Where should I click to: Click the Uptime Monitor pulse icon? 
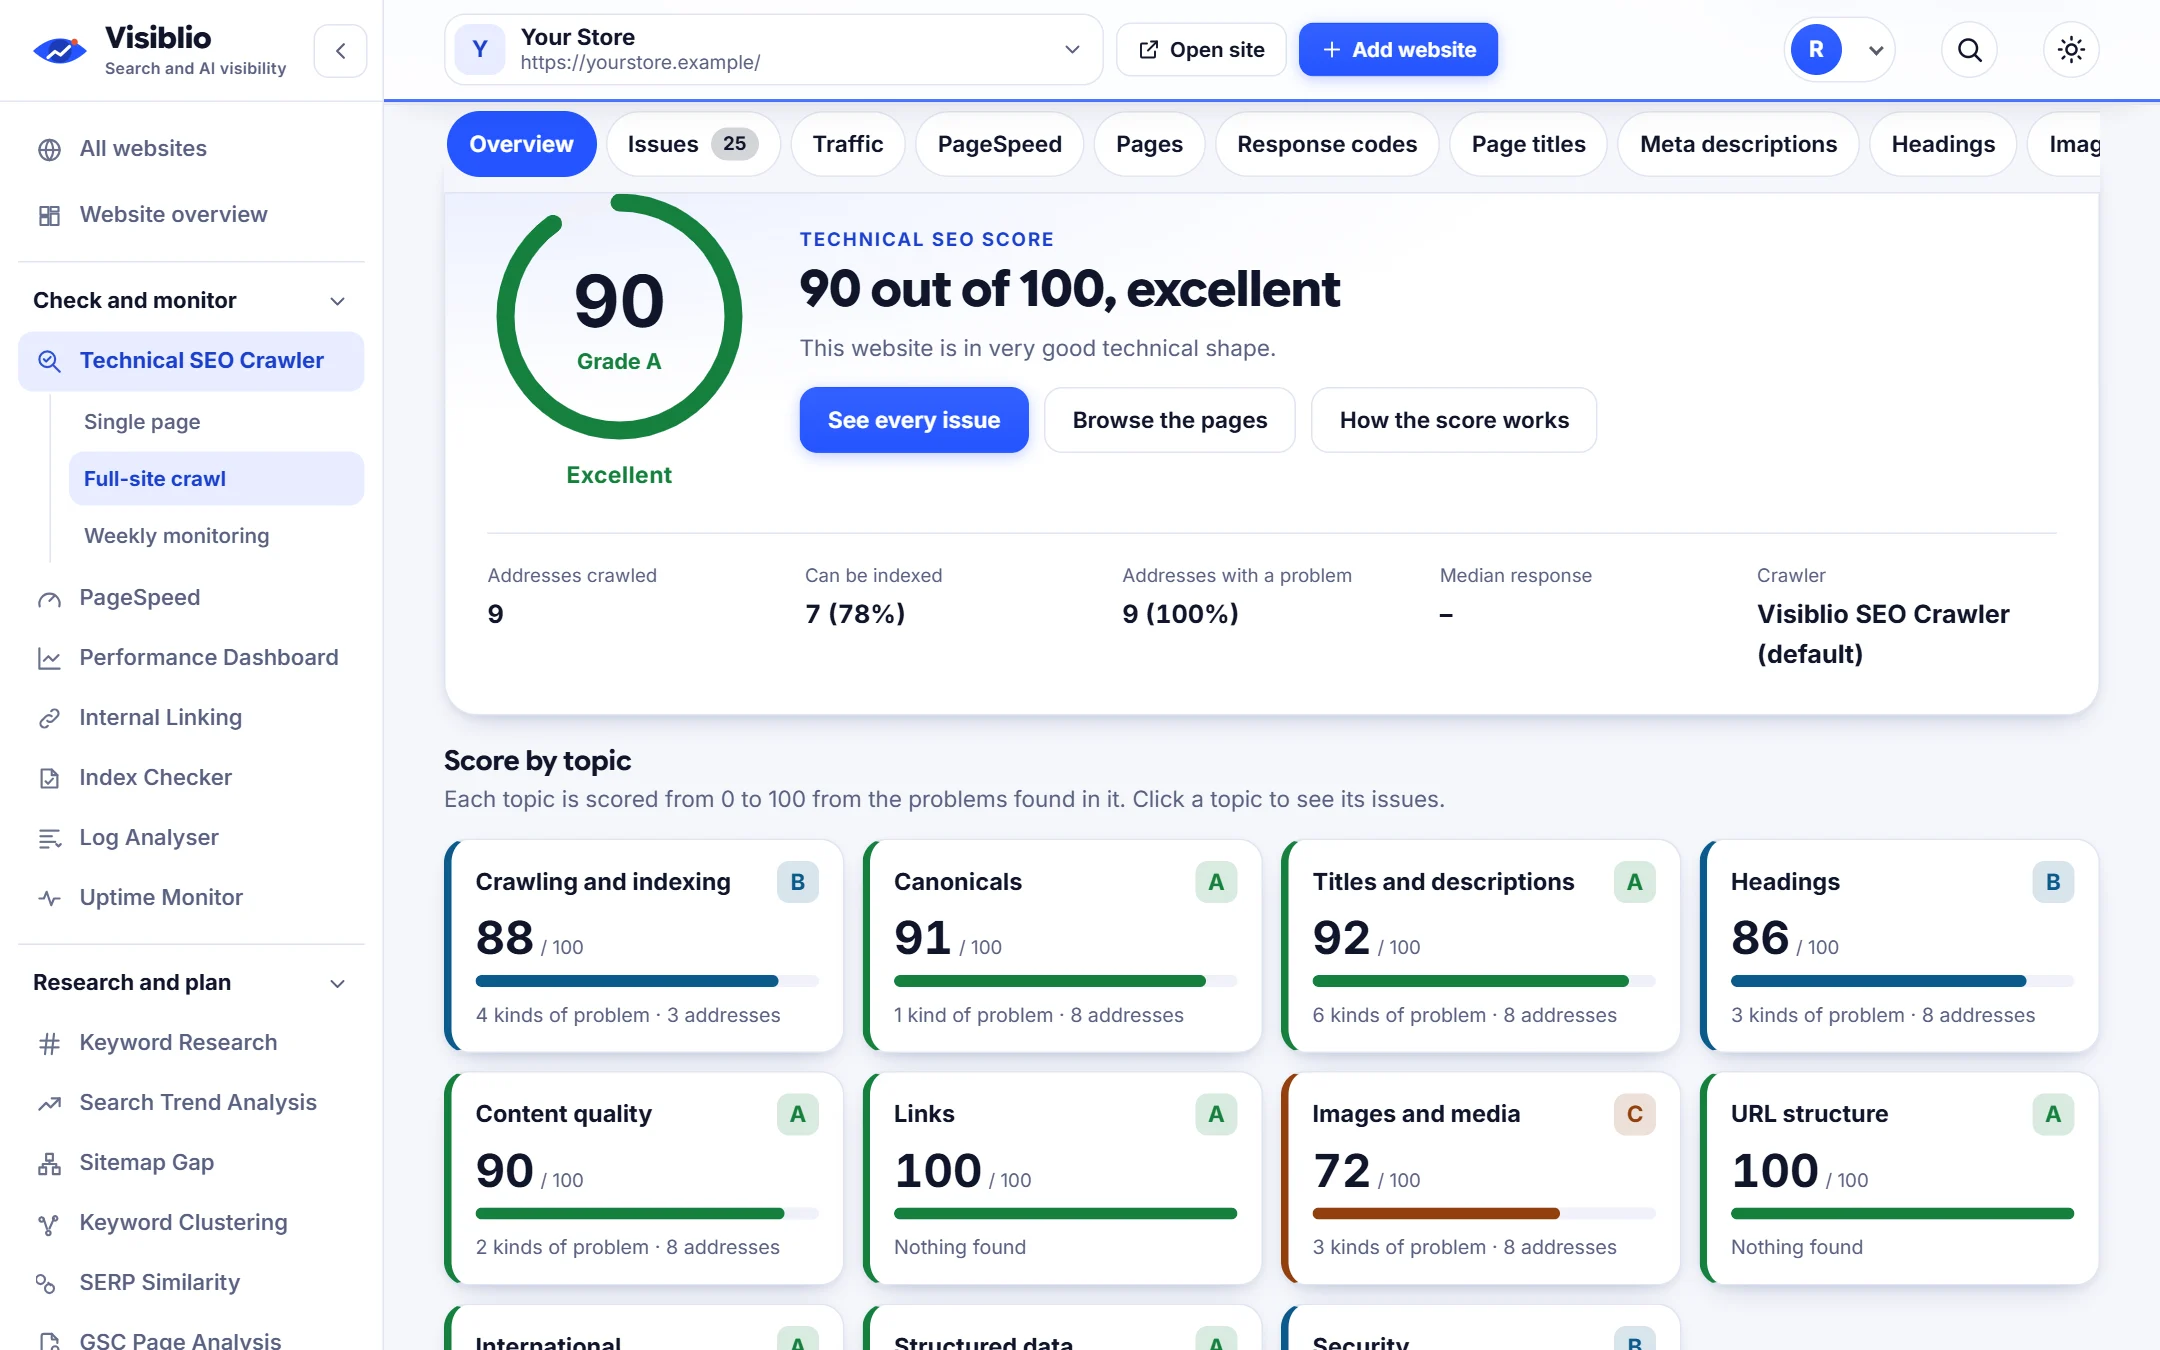click(49, 898)
